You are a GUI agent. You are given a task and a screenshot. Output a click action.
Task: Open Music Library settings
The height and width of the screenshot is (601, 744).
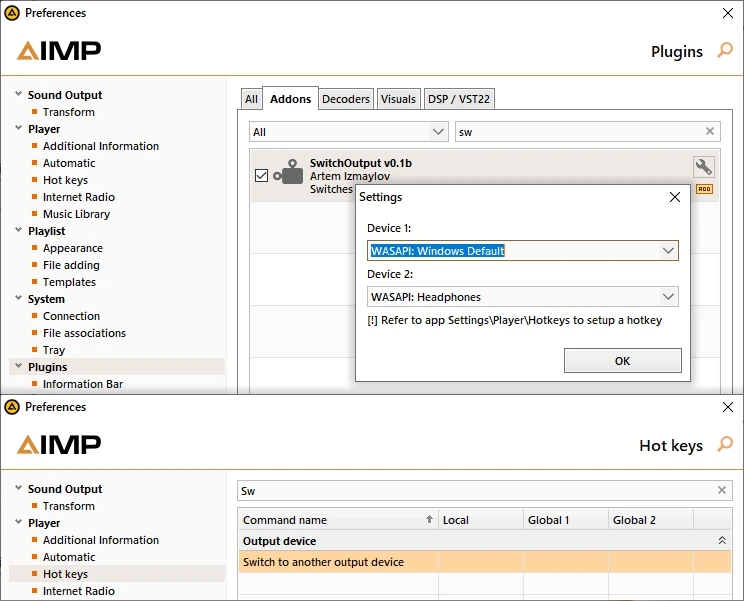click(x=76, y=214)
